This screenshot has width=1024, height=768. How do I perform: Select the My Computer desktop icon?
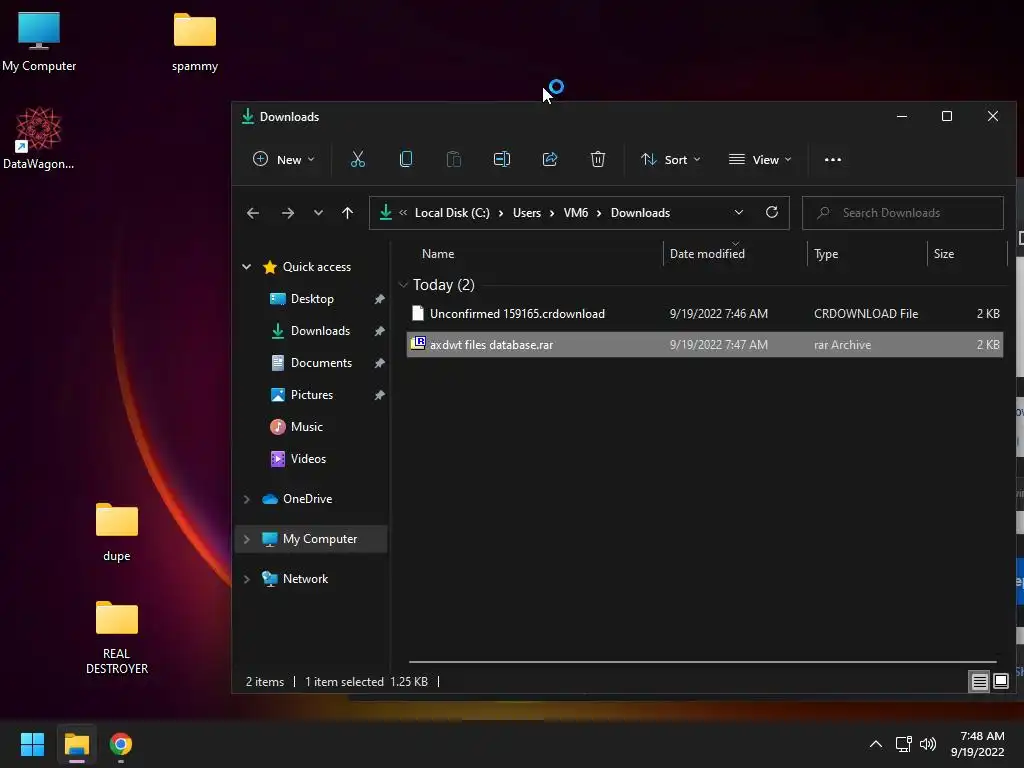pyautogui.click(x=39, y=42)
